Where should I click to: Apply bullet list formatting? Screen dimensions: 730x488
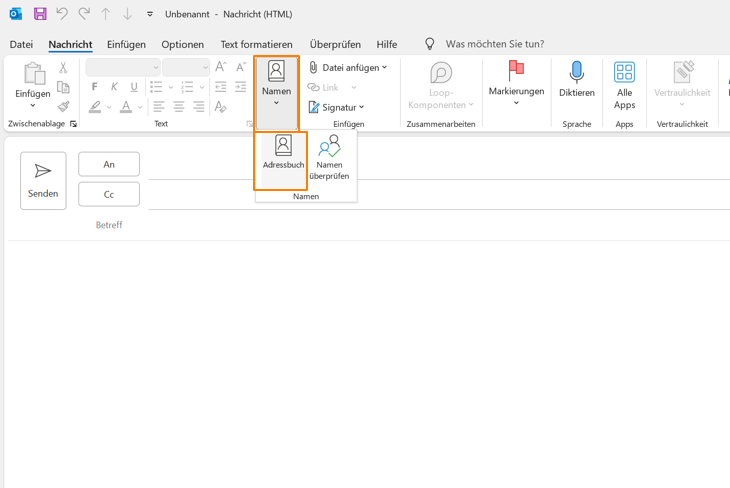tap(156, 87)
